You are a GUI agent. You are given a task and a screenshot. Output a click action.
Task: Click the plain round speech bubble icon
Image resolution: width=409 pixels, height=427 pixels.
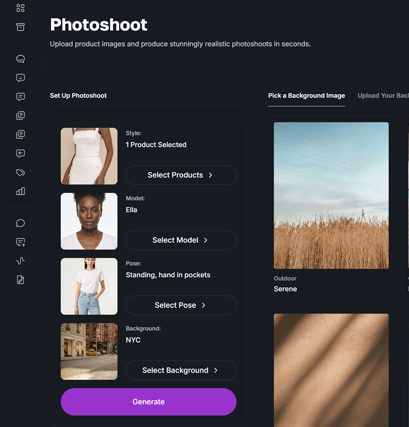(20, 223)
